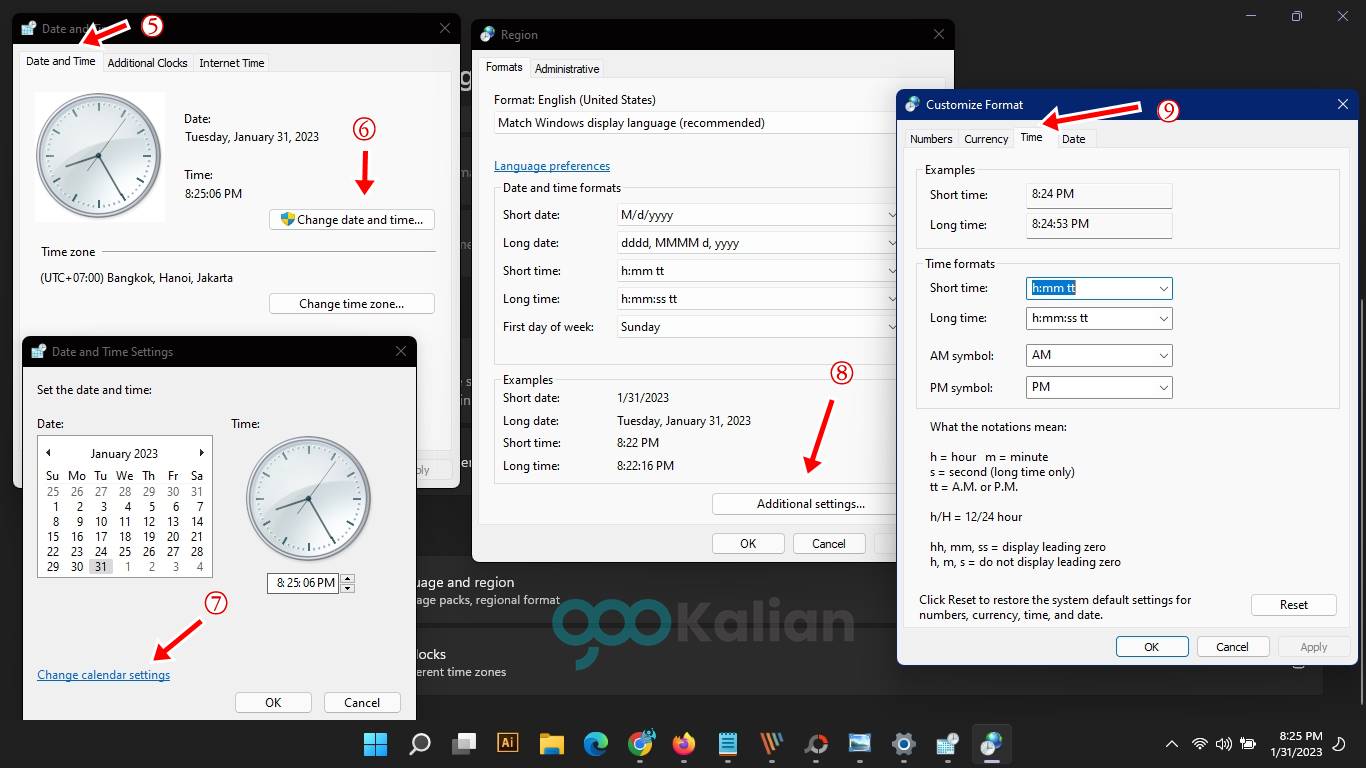Click the Customize Format window title icon
Viewport: 1366px width, 768px height.
(912, 104)
